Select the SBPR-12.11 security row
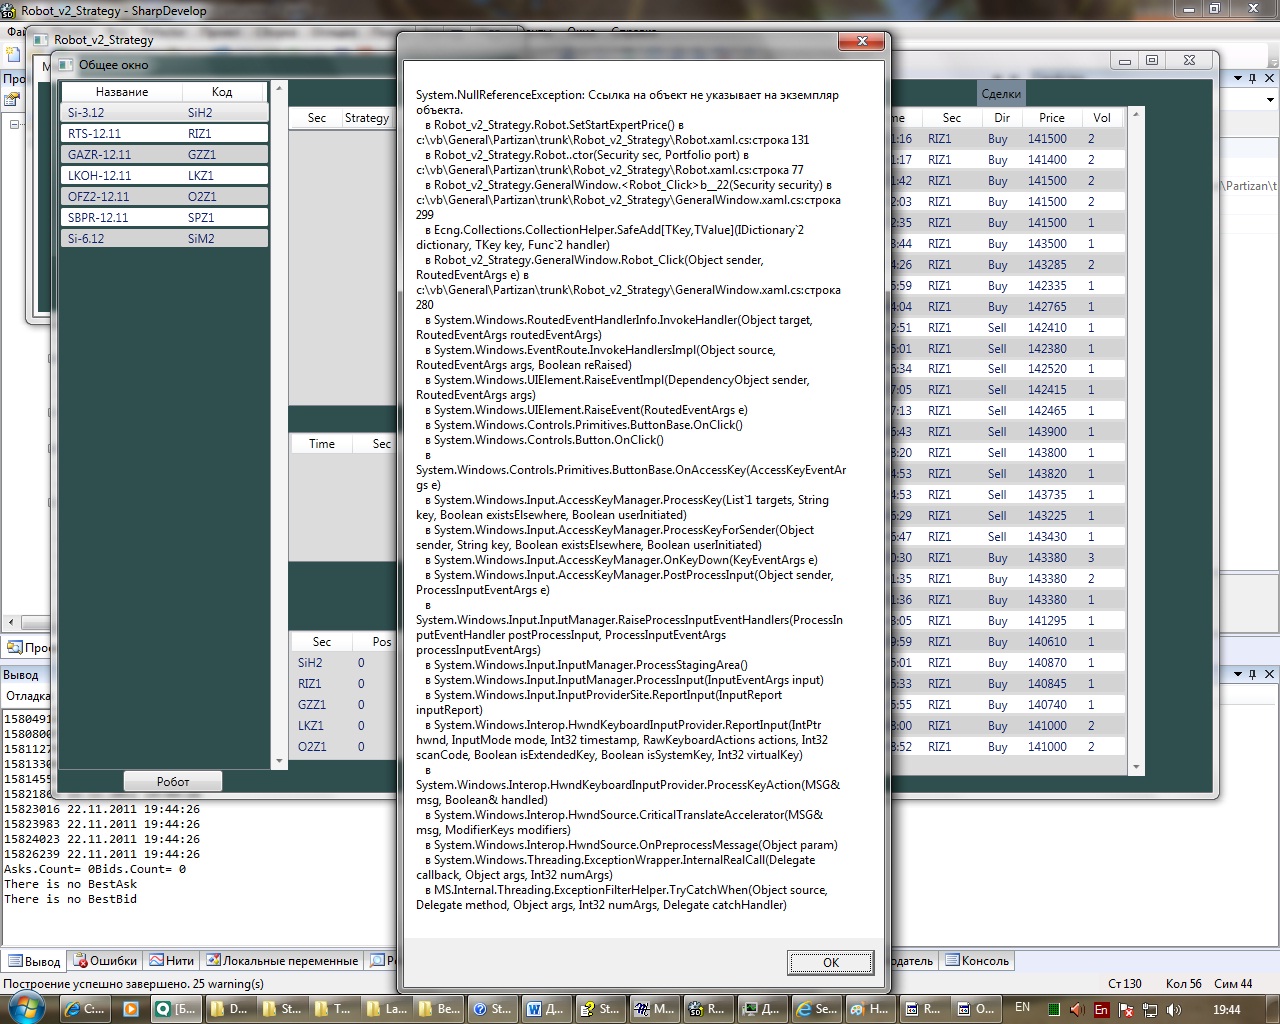This screenshot has height=1024, width=1280. (165, 218)
